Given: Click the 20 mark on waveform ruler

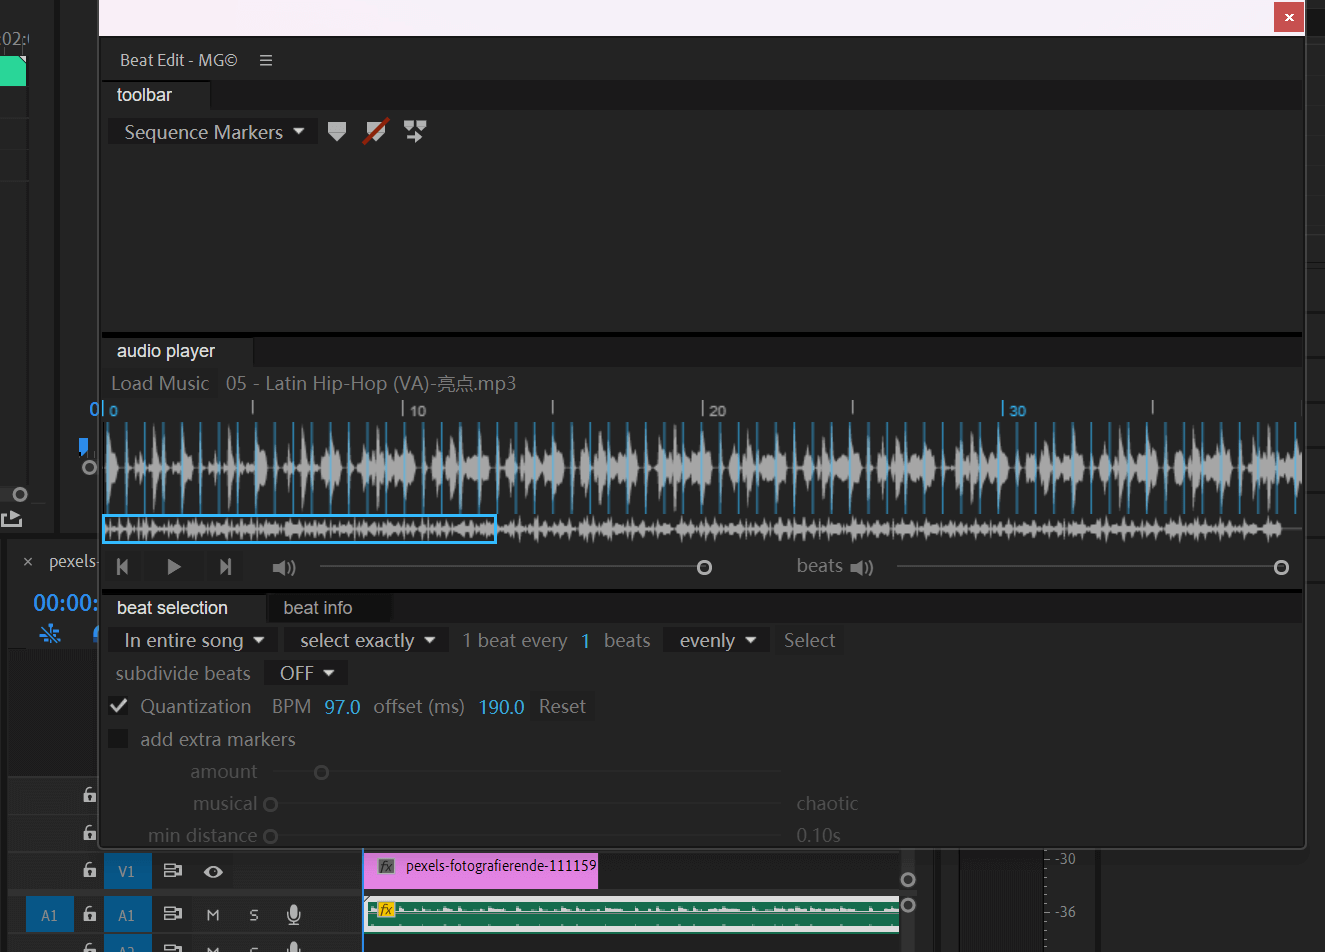Looking at the screenshot, I should coord(717,410).
